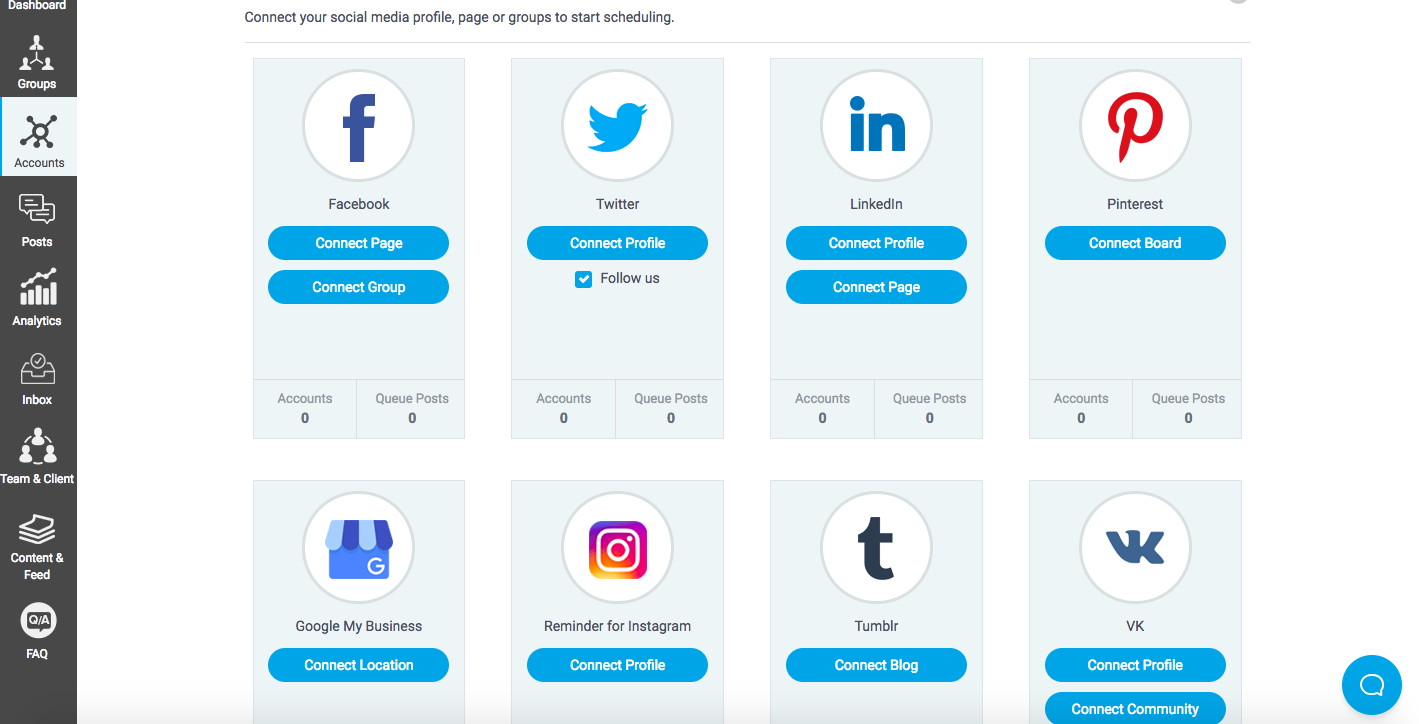This screenshot has width=1419, height=724.
Task: Go to Posts in the sidebar
Action: 37,221
